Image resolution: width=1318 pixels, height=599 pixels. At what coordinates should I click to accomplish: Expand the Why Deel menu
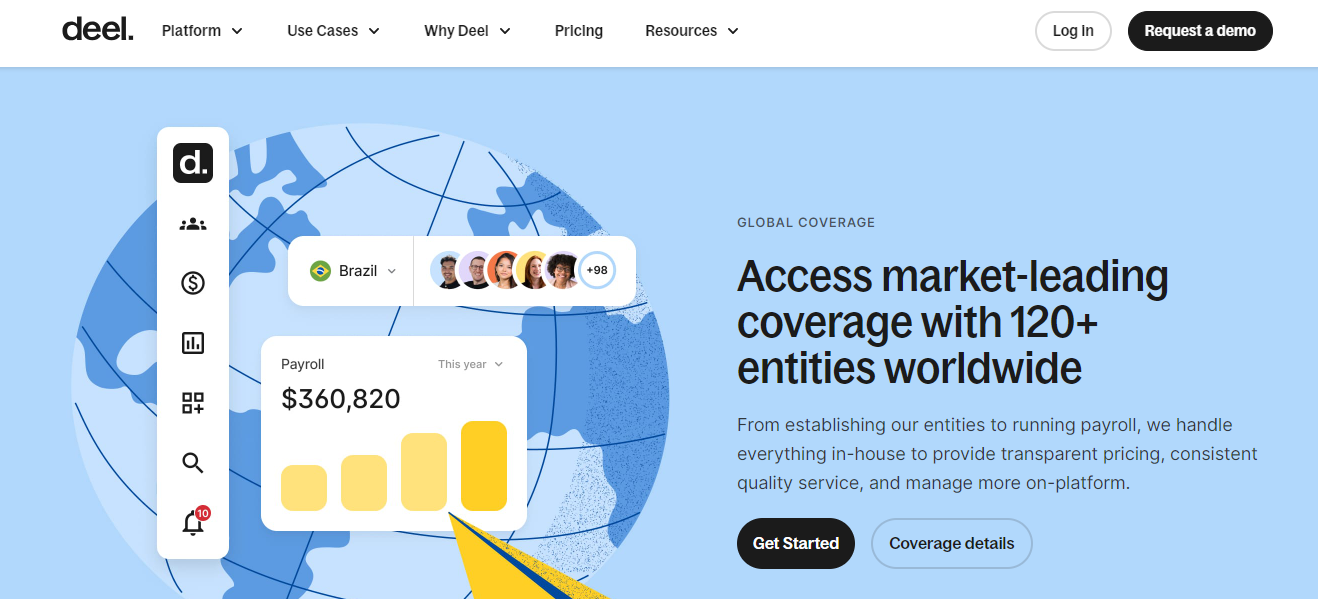(x=467, y=31)
